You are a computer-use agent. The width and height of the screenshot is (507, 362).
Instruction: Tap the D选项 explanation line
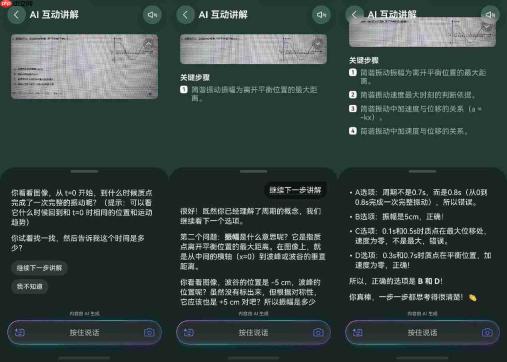pyautogui.click(x=420, y=261)
